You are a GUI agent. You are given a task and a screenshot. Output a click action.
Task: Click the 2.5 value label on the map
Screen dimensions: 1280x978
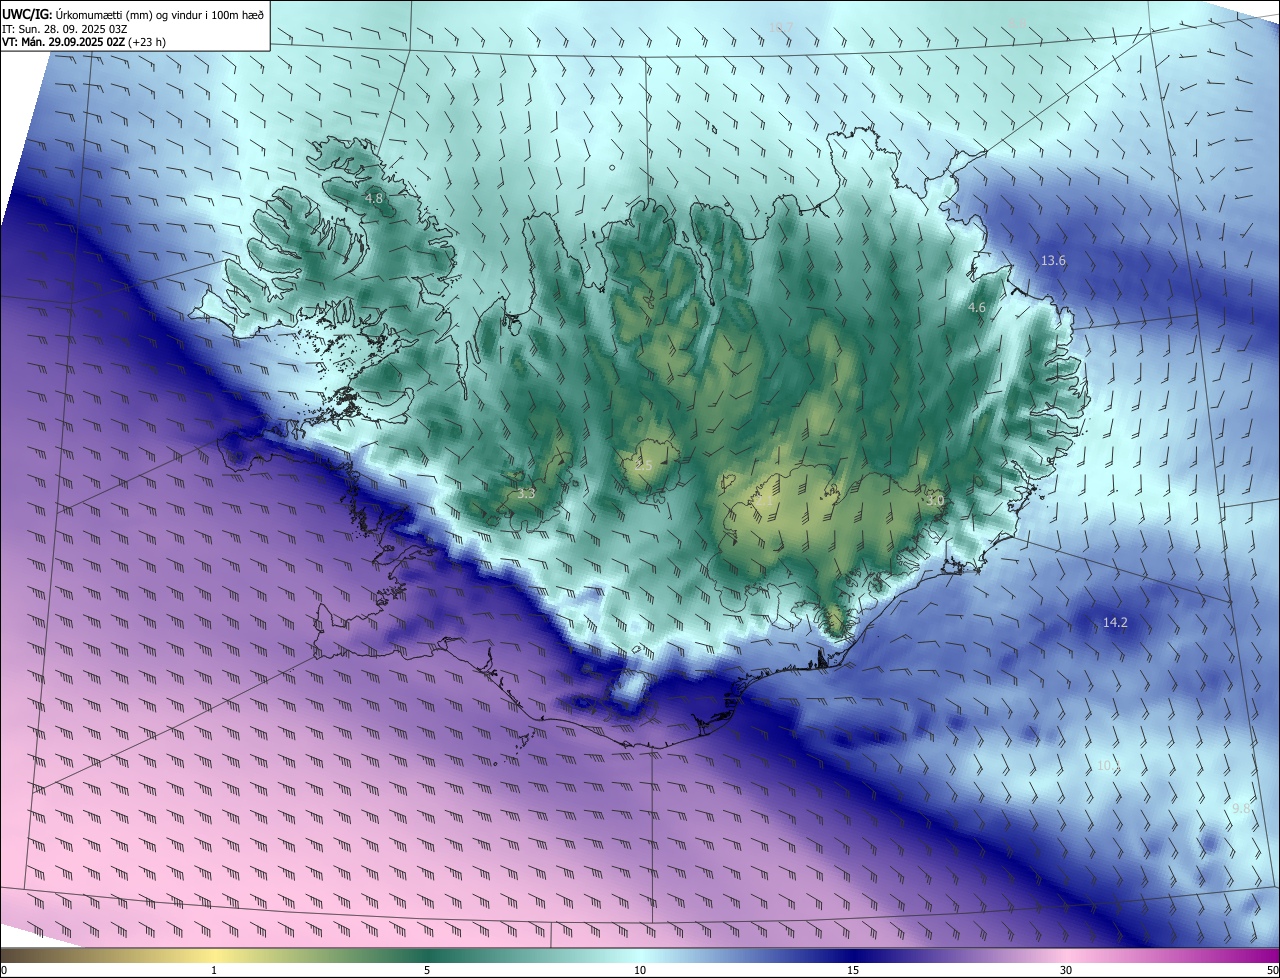(x=643, y=466)
